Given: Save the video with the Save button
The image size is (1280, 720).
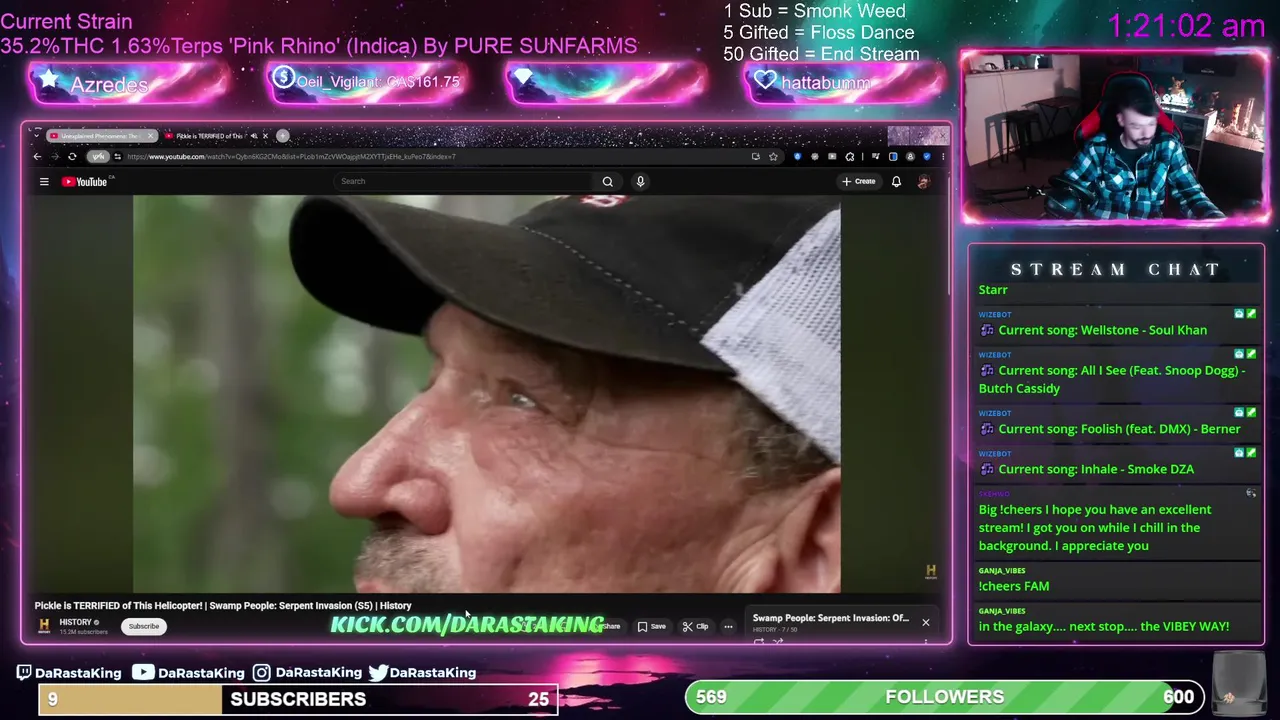Looking at the screenshot, I should pyautogui.click(x=652, y=626).
